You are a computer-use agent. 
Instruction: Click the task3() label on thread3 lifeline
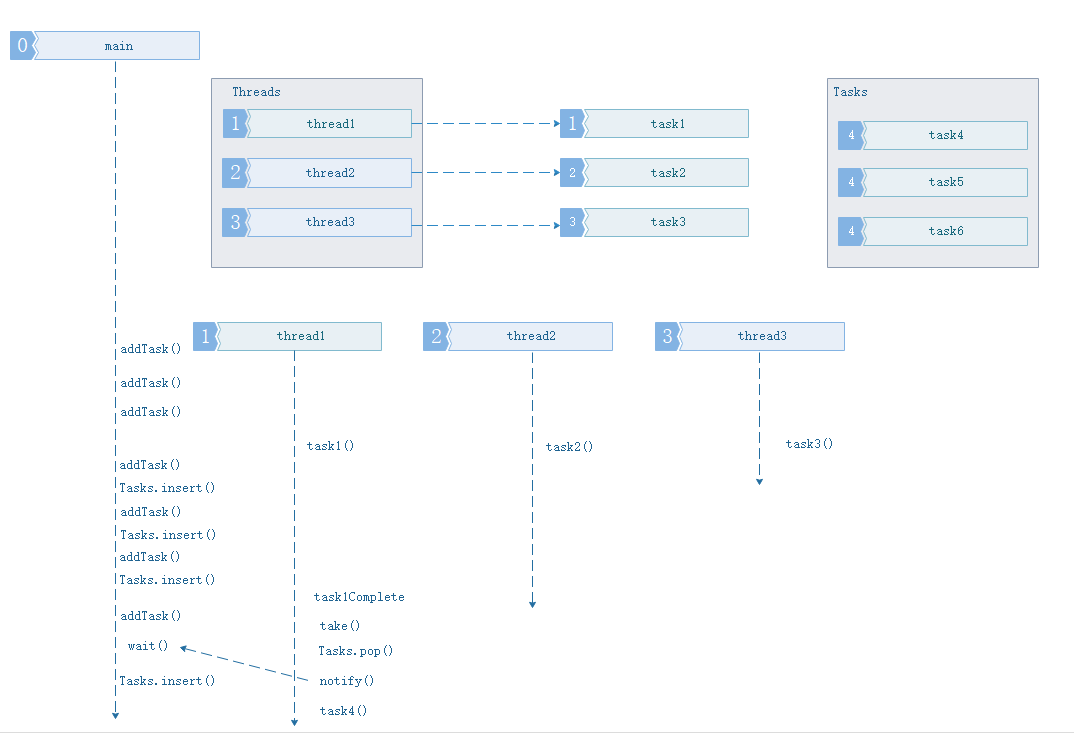pyautogui.click(x=809, y=444)
